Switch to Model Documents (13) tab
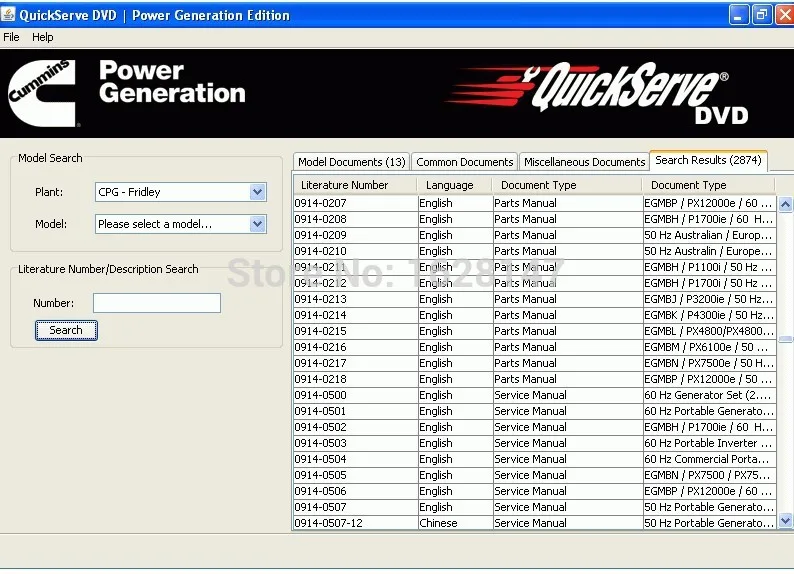 coord(351,162)
